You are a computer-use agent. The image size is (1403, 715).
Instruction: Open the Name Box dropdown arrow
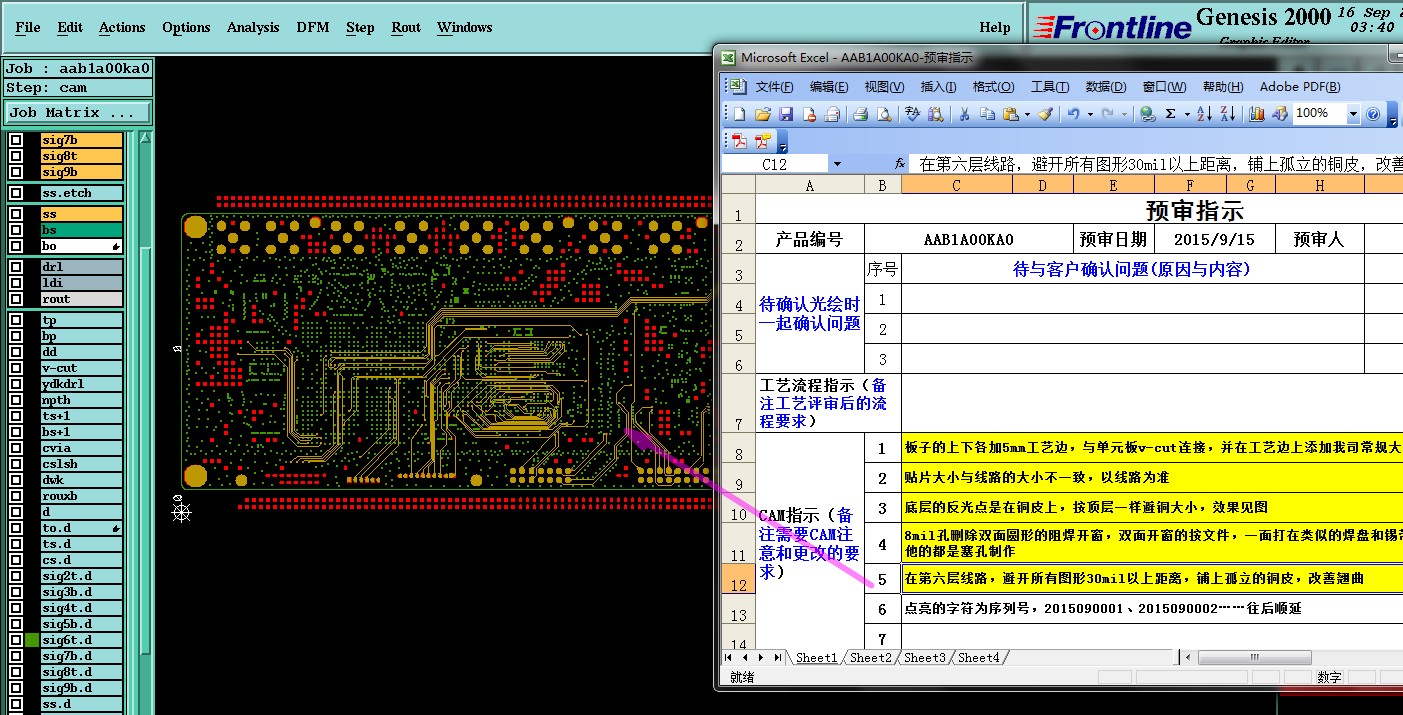click(x=837, y=164)
